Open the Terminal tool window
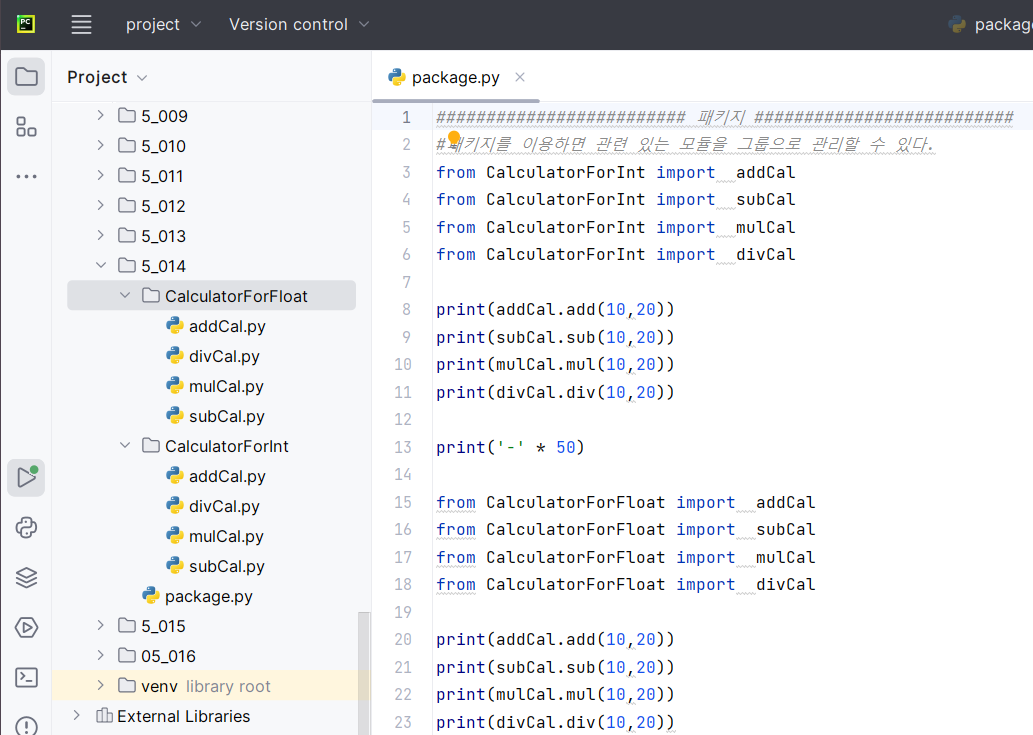This screenshot has width=1033, height=735. 26,677
